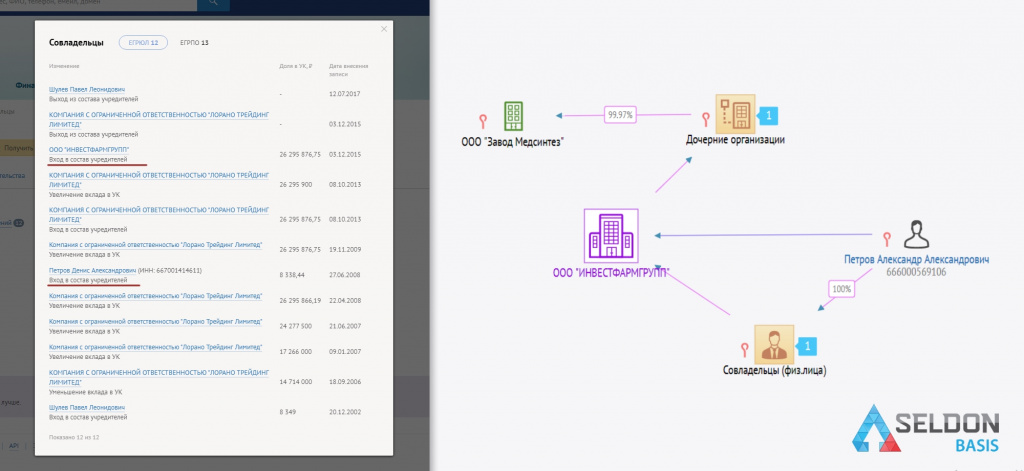Click the ООО "Завод Медсинтез" node label

512,142
